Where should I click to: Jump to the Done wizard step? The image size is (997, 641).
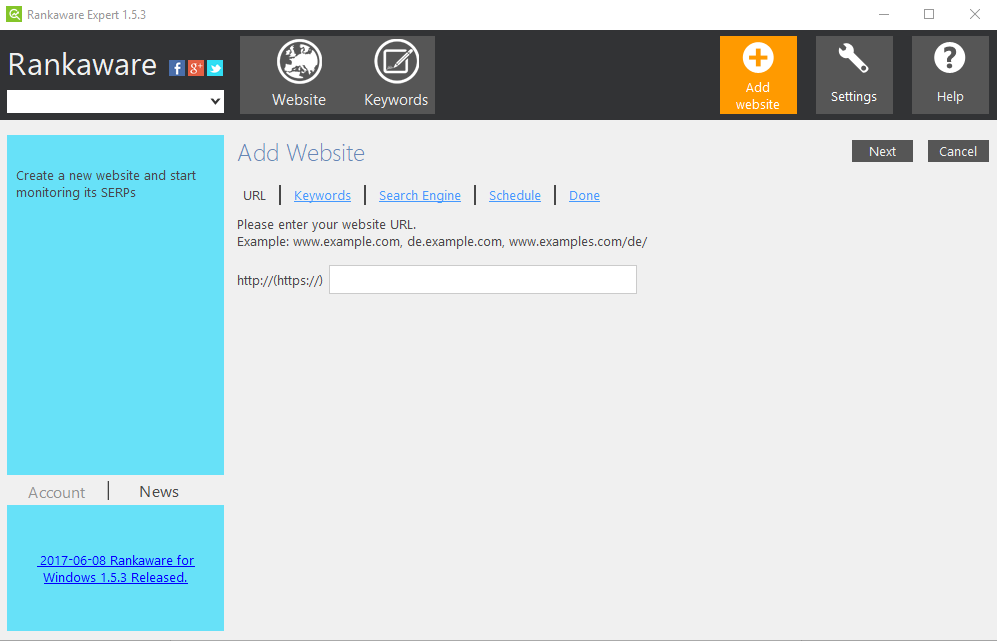point(584,195)
